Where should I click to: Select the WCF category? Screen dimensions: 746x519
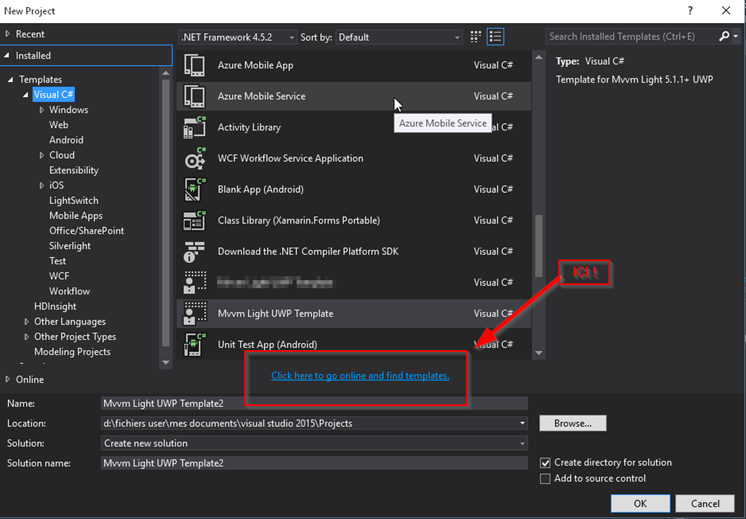pyautogui.click(x=59, y=276)
